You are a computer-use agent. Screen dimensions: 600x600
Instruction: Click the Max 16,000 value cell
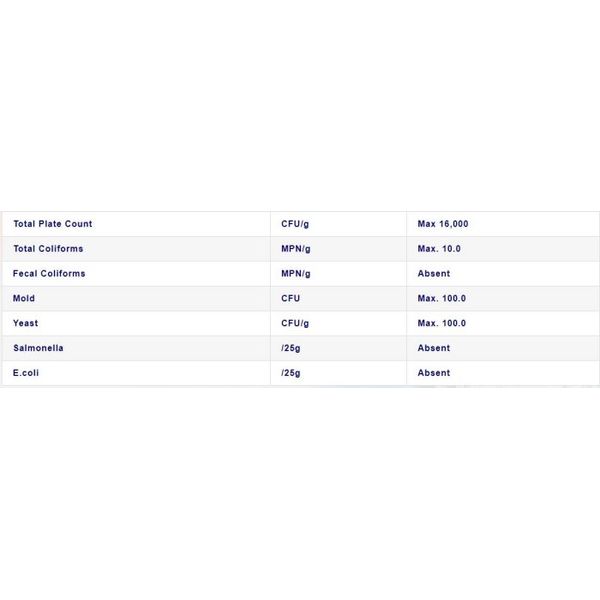point(443,224)
